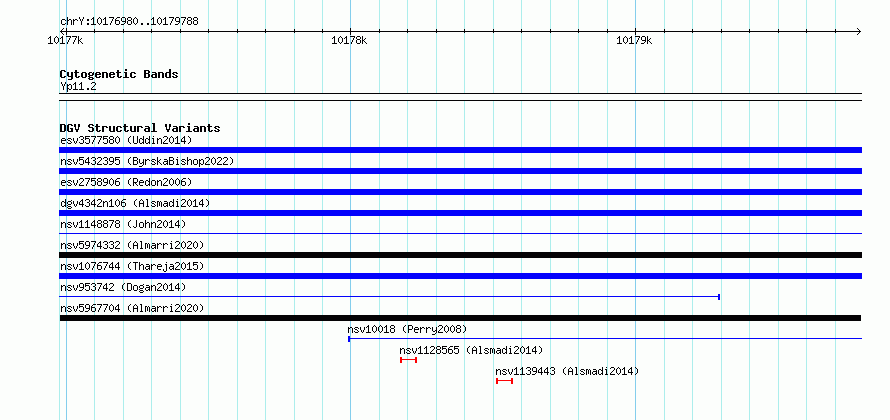Click nsv10018 (Perry2008) variant label
This screenshot has width=890, height=420.
[407, 329]
